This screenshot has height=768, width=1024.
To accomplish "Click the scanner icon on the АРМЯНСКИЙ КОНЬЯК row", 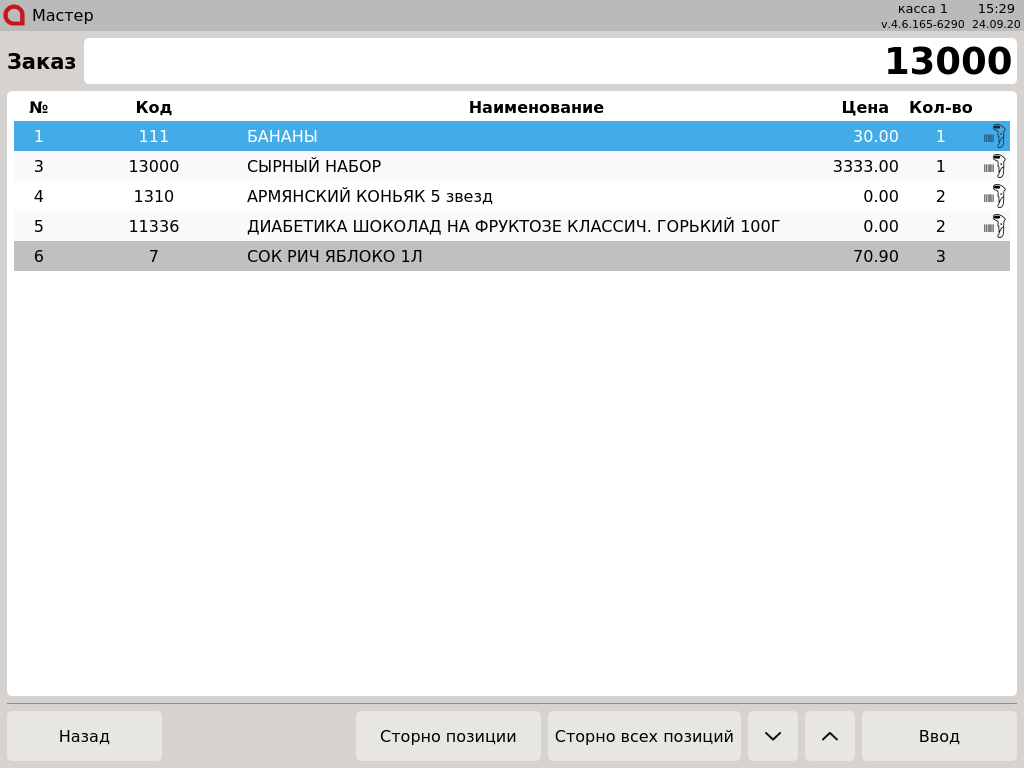I will [995, 196].
